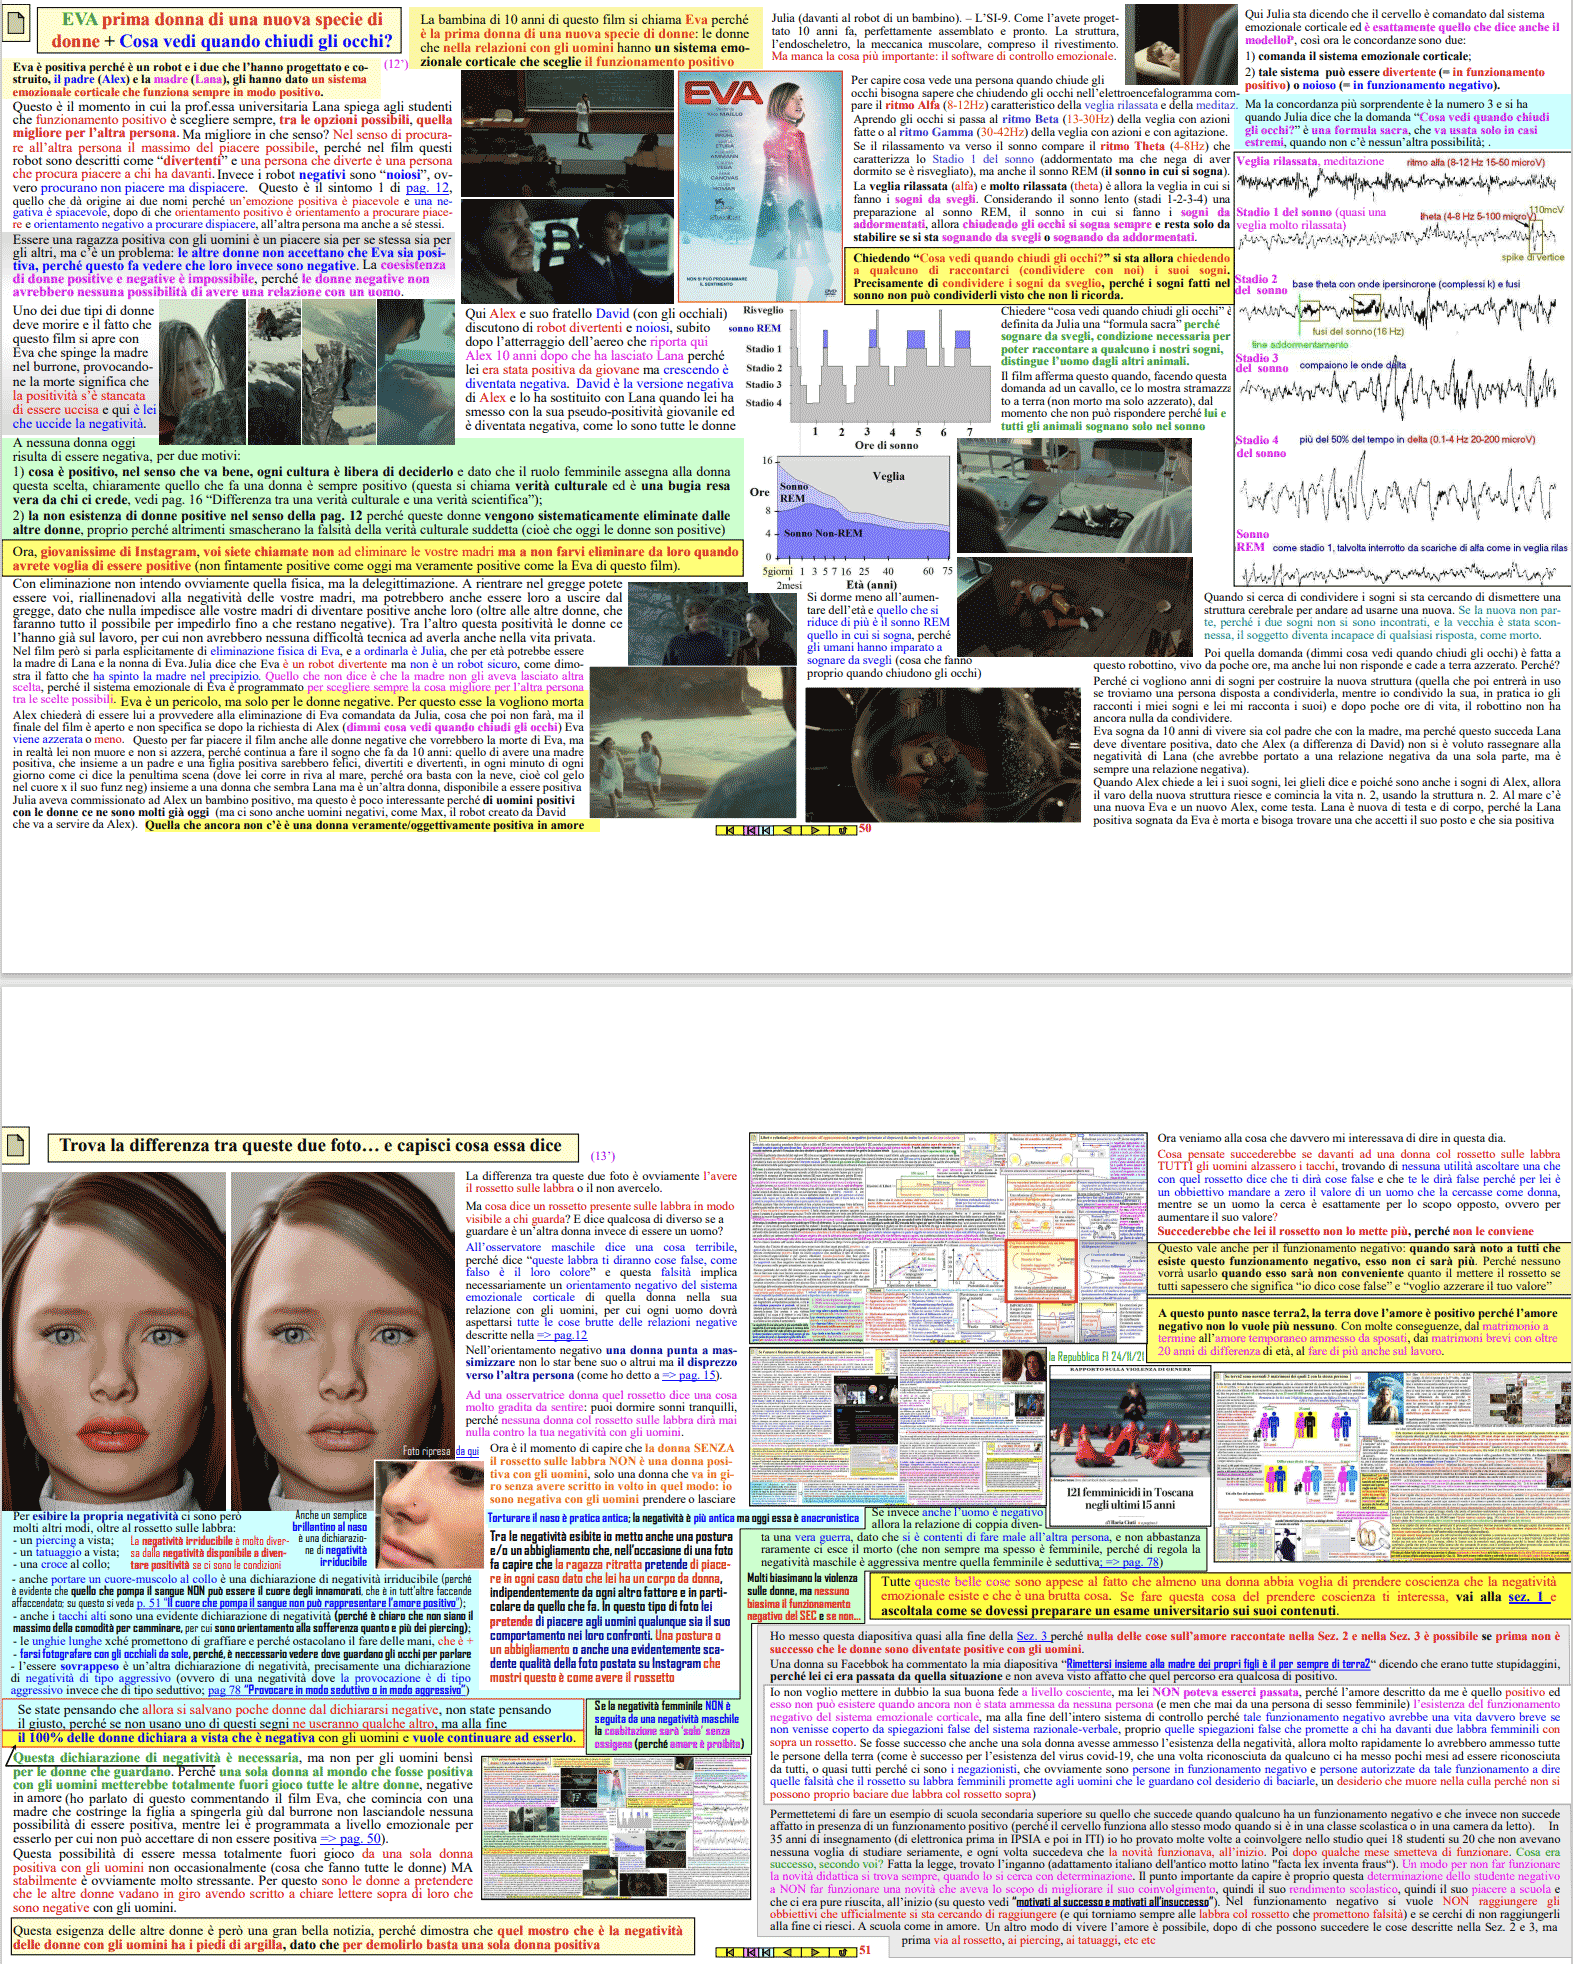
Task: Open the '=> pag. 50' link about film Eva
Action: click(352, 1837)
